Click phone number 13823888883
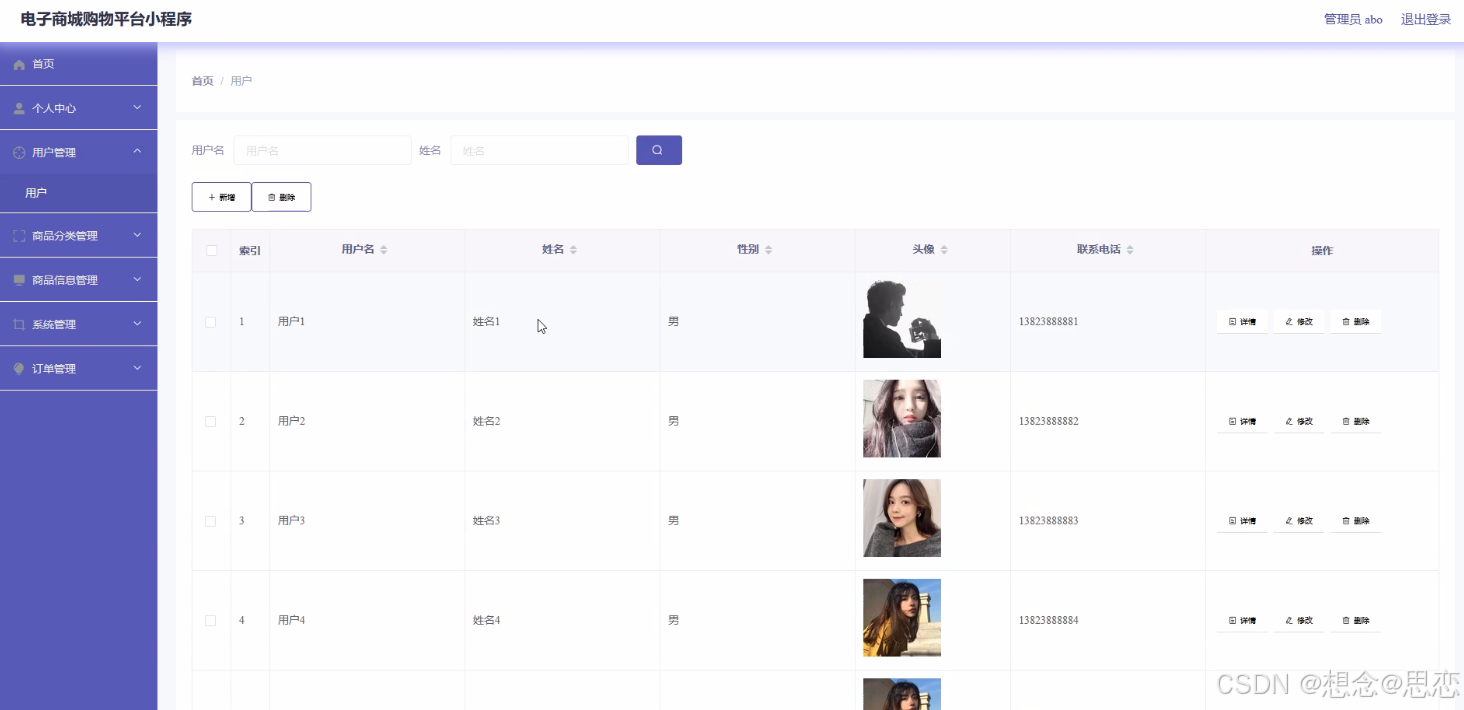1464x710 pixels. click(1049, 521)
